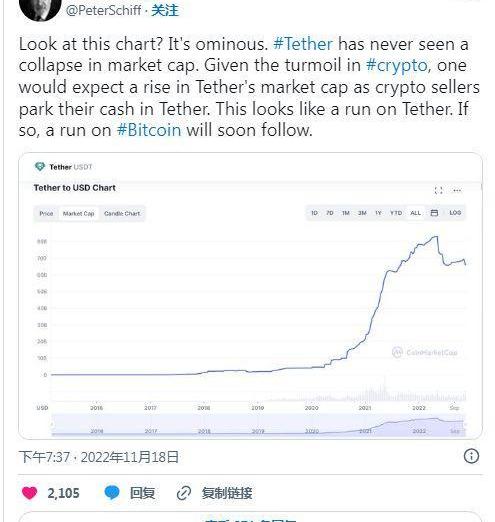Viewport: 495px width, 522px height.
Task: Click the blue reply bubble icon
Action: click(112, 492)
